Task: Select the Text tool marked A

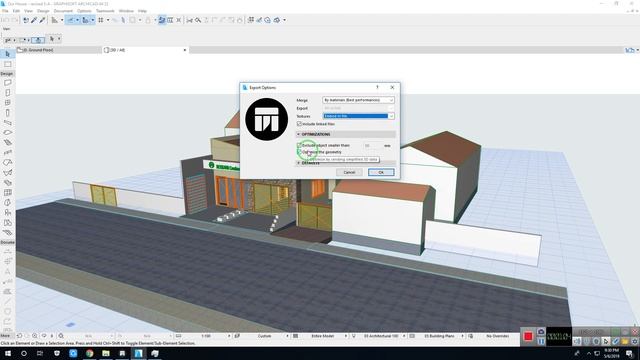Action: click(7, 271)
